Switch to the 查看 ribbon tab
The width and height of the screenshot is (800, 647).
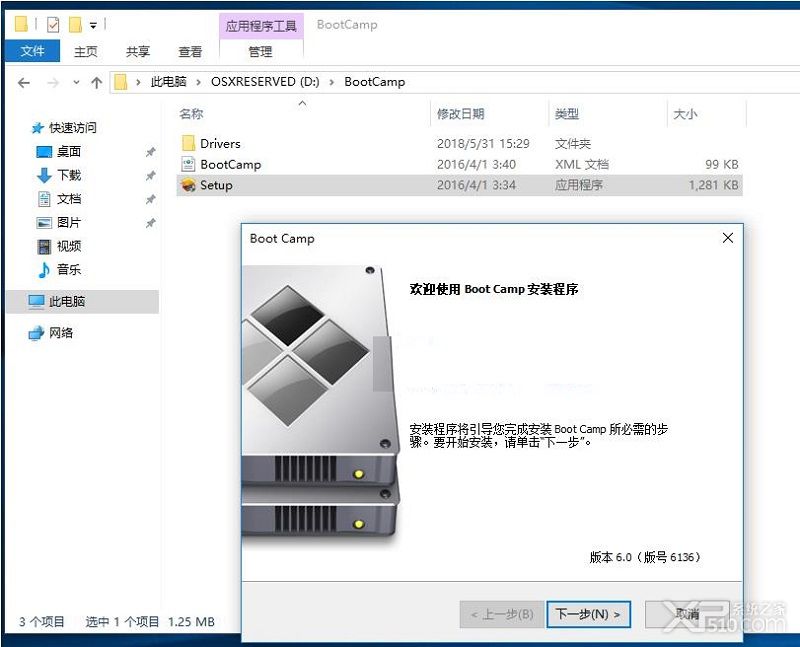point(190,52)
